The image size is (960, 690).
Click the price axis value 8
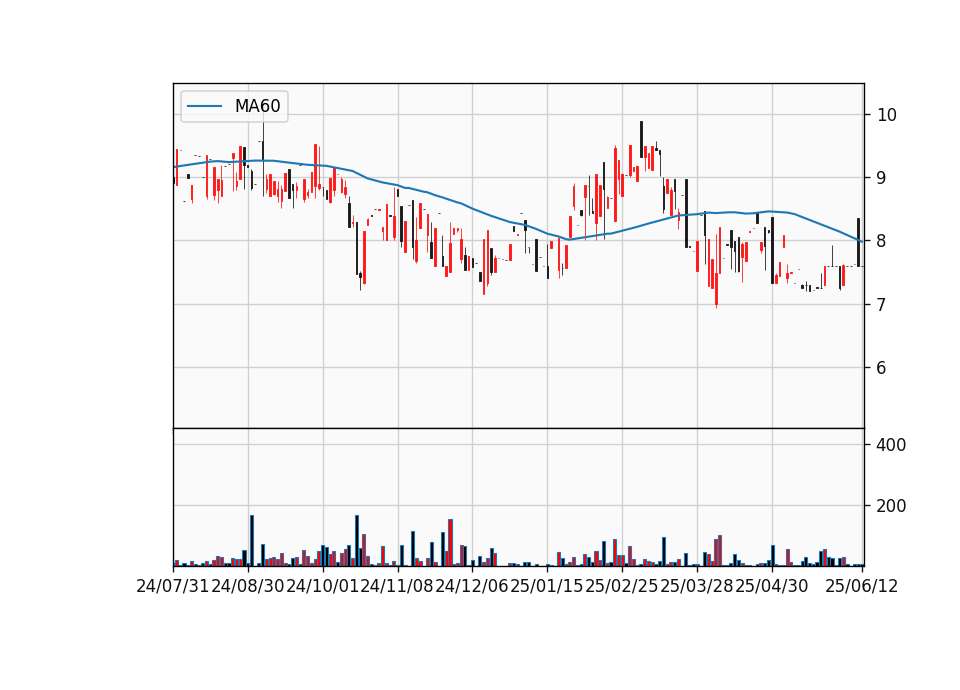882,241
